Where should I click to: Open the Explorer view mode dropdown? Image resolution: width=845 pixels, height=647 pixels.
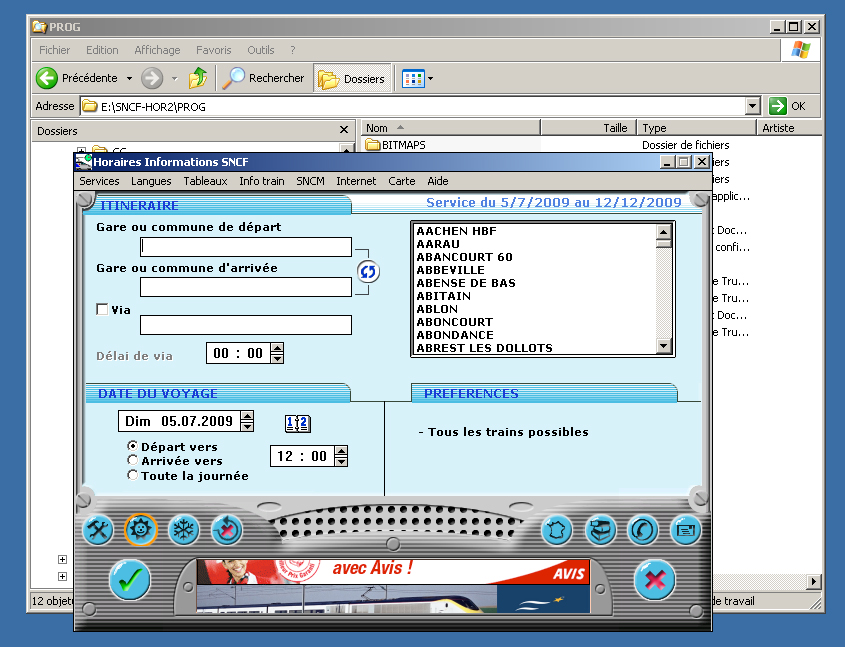click(430, 79)
